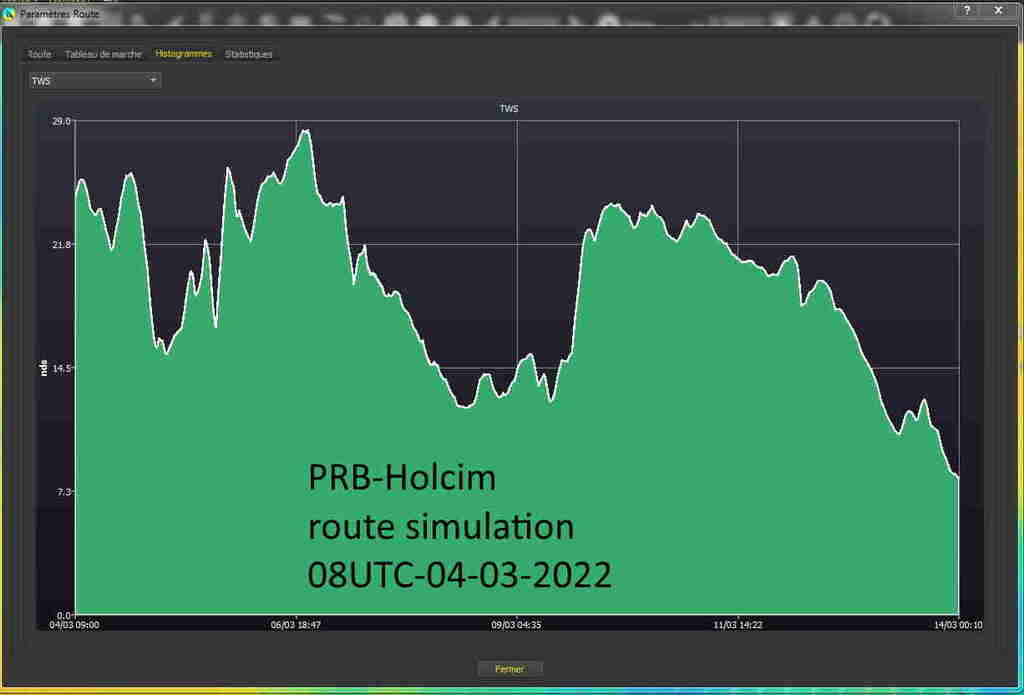This screenshot has height=695, width=1024.
Task: Click the 06/03 18:47 time label
Action: tap(296, 625)
